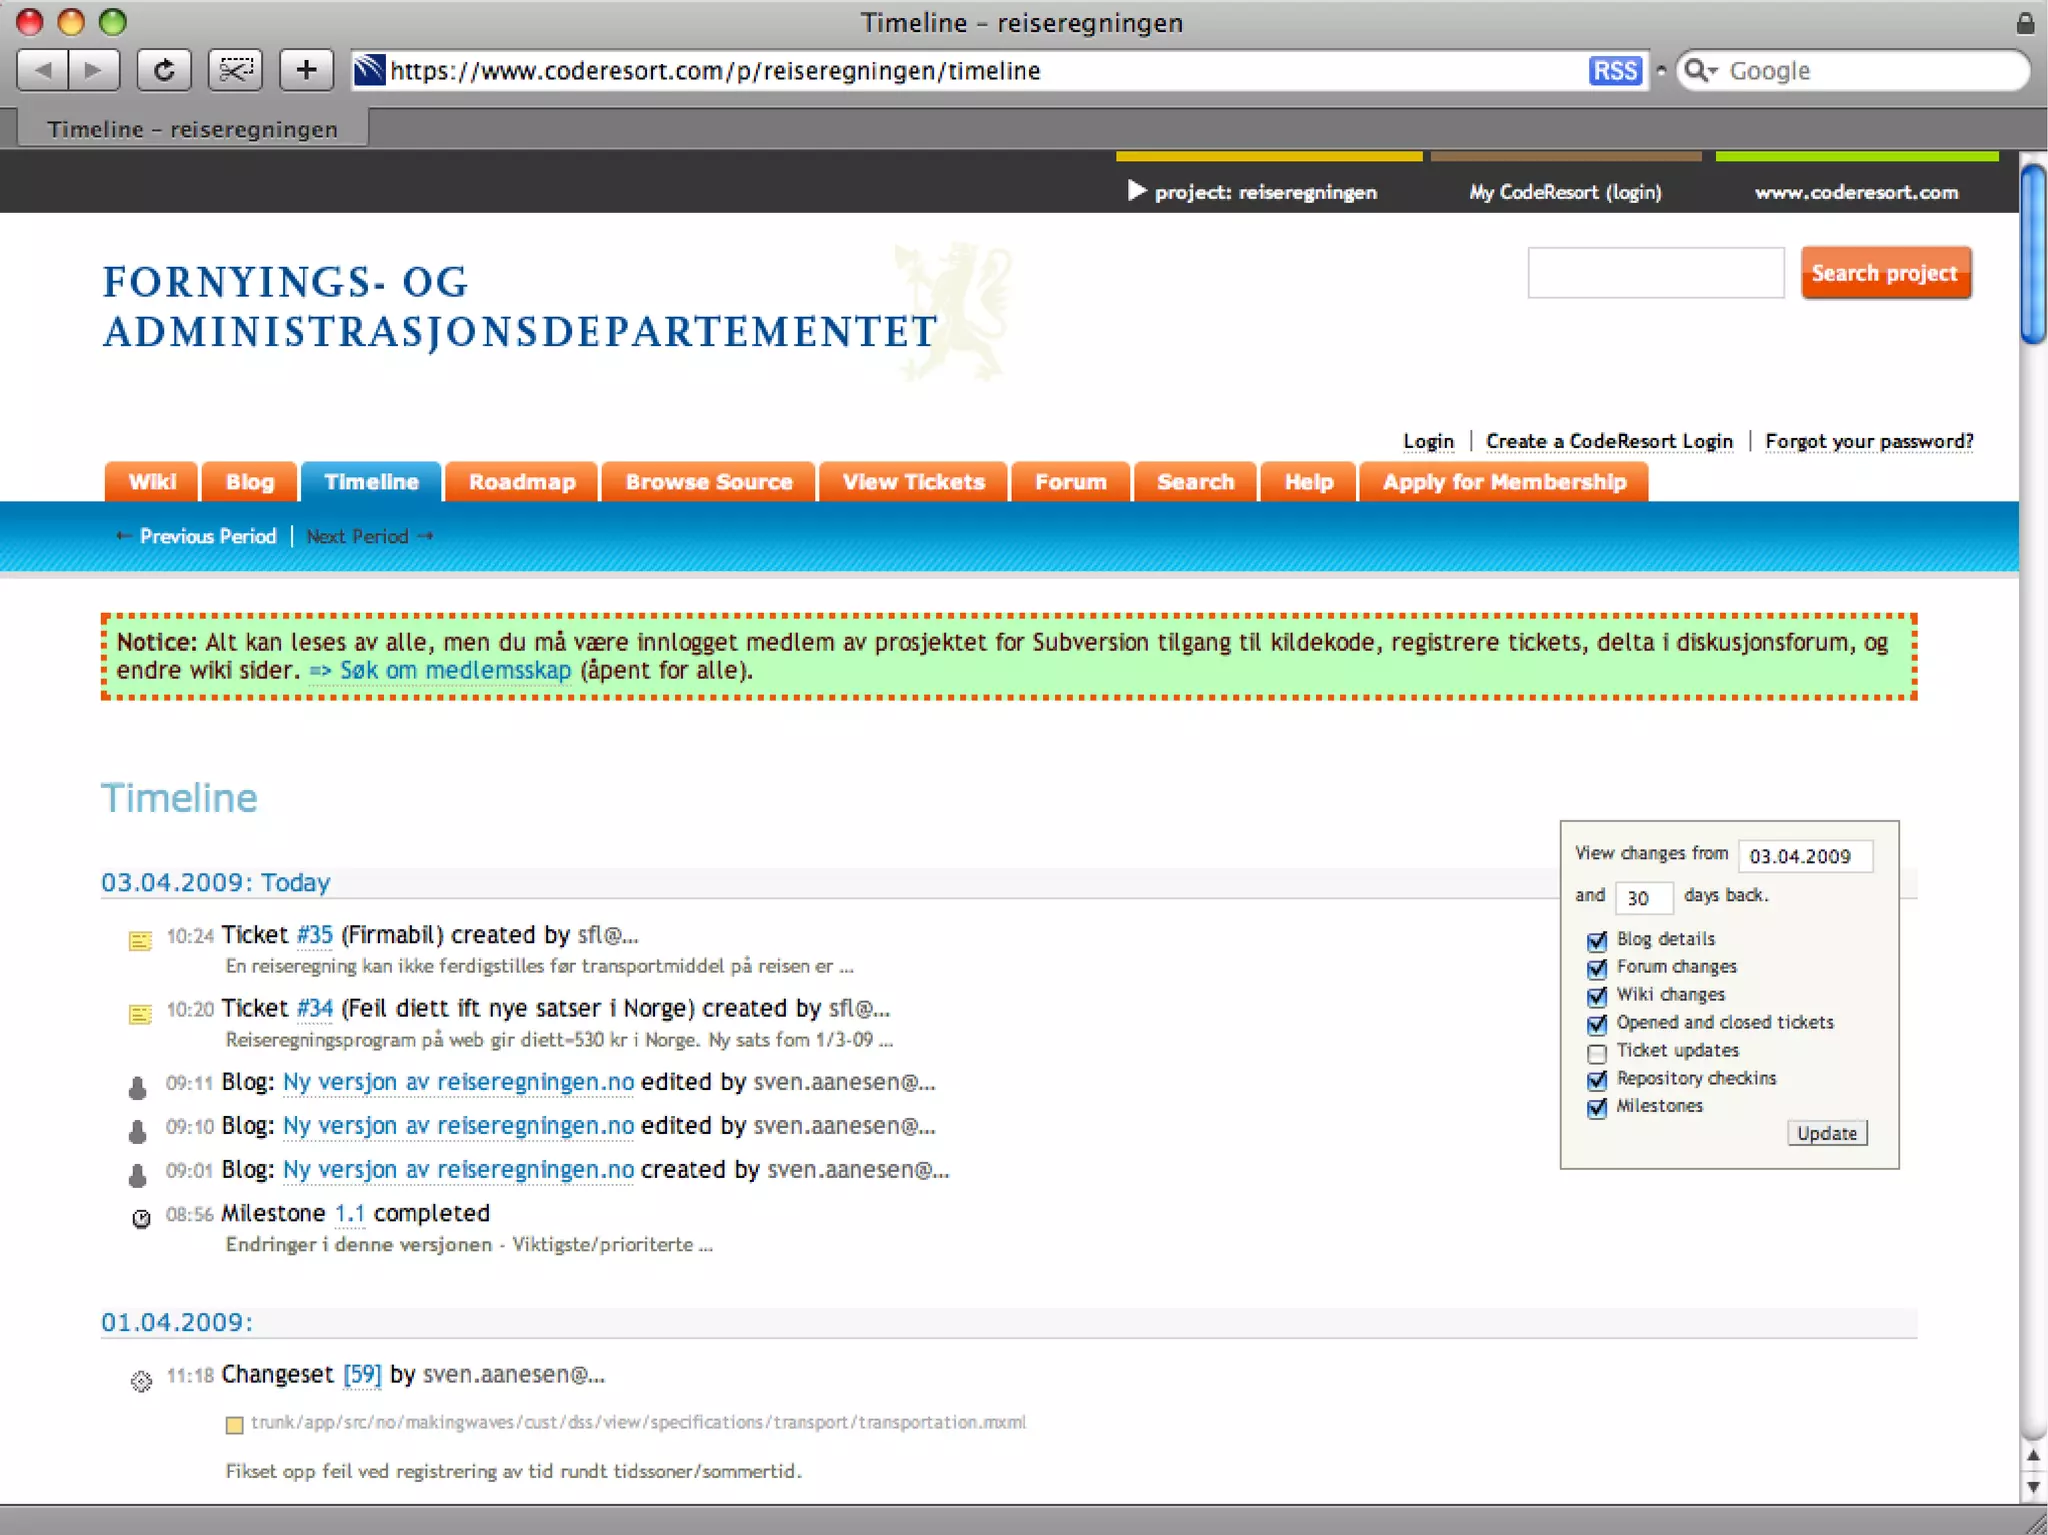This screenshot has width=2048, height=1535.
Task: Click the Add bookmark plus button
Action: coord(306,70)
